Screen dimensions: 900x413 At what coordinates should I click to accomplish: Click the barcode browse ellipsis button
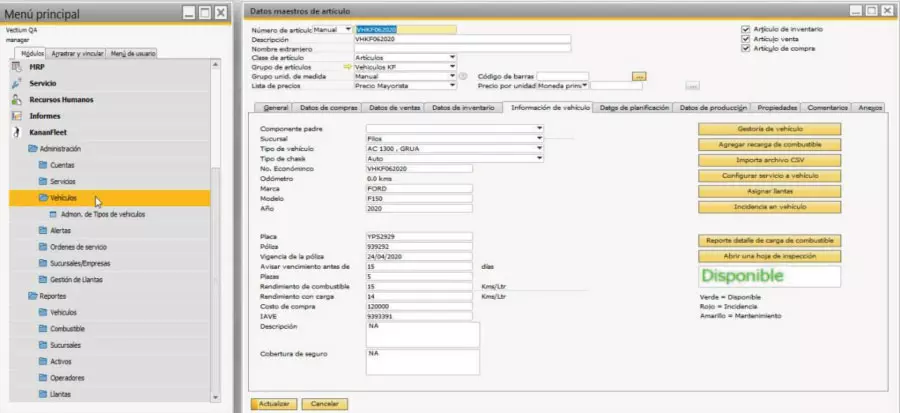640,76
